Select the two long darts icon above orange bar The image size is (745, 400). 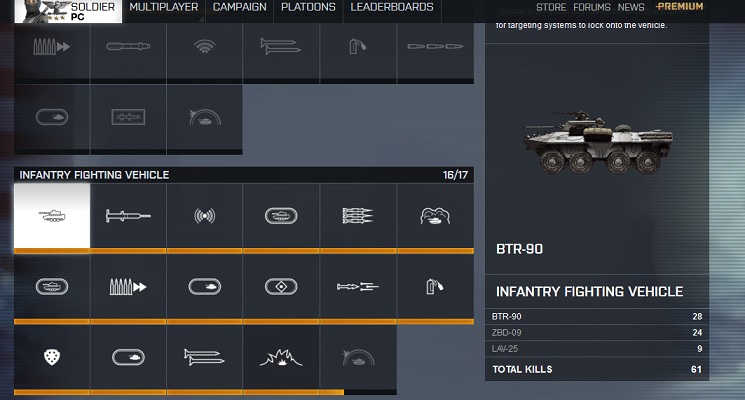[x=204, y=357]
